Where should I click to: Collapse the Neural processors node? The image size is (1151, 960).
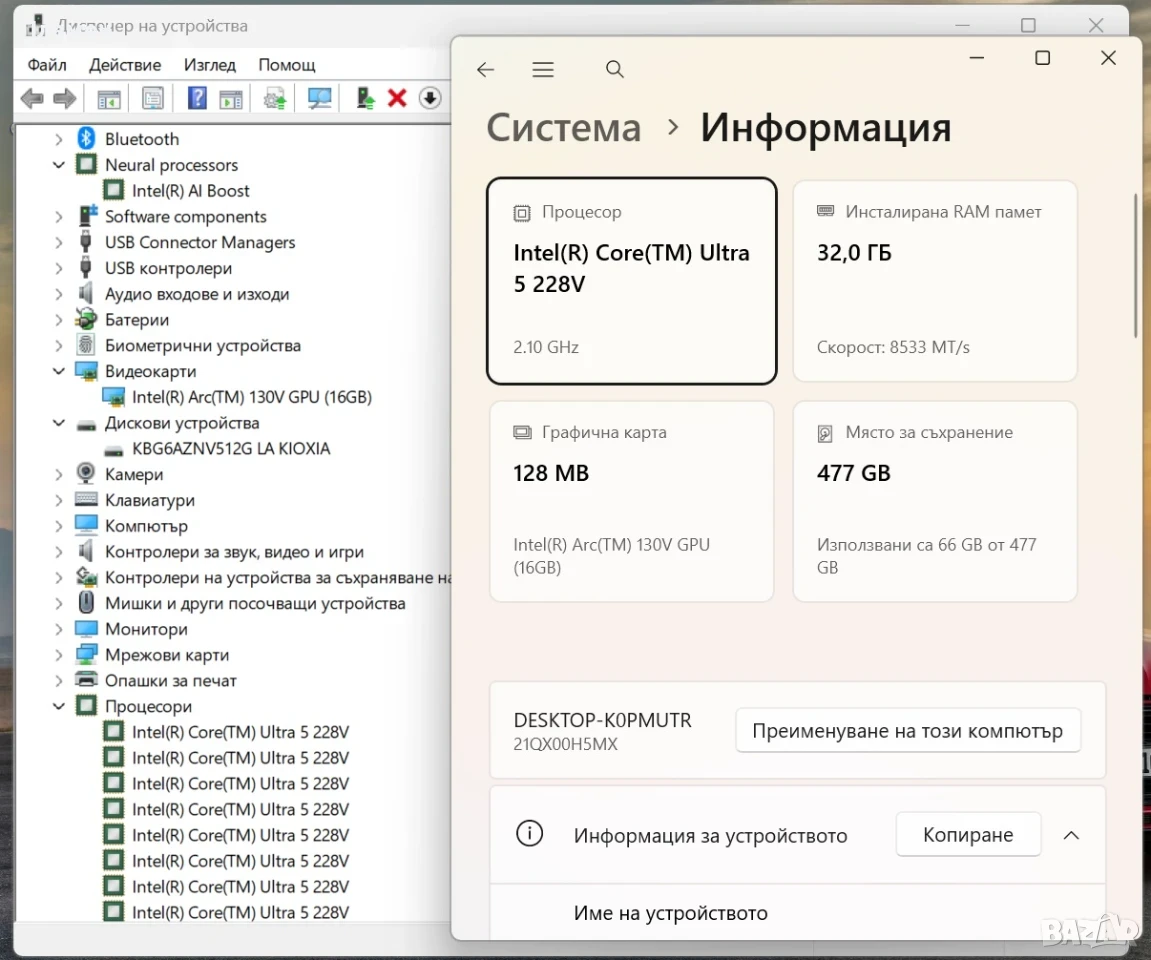[x=59, y=164]
